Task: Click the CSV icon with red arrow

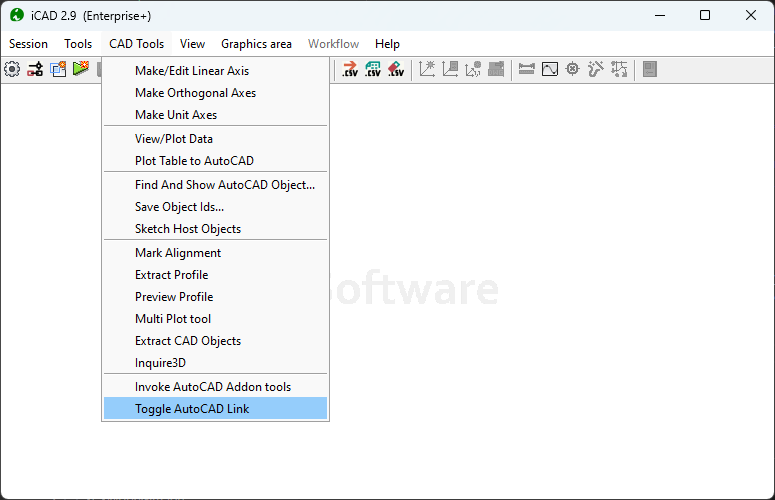Action: [x=349, y=69]
